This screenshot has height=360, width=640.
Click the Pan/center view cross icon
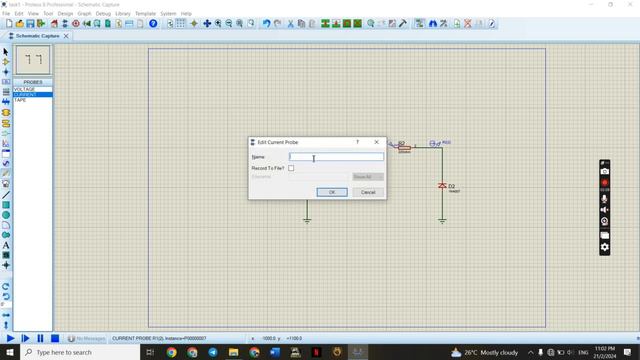pos(207,24)
